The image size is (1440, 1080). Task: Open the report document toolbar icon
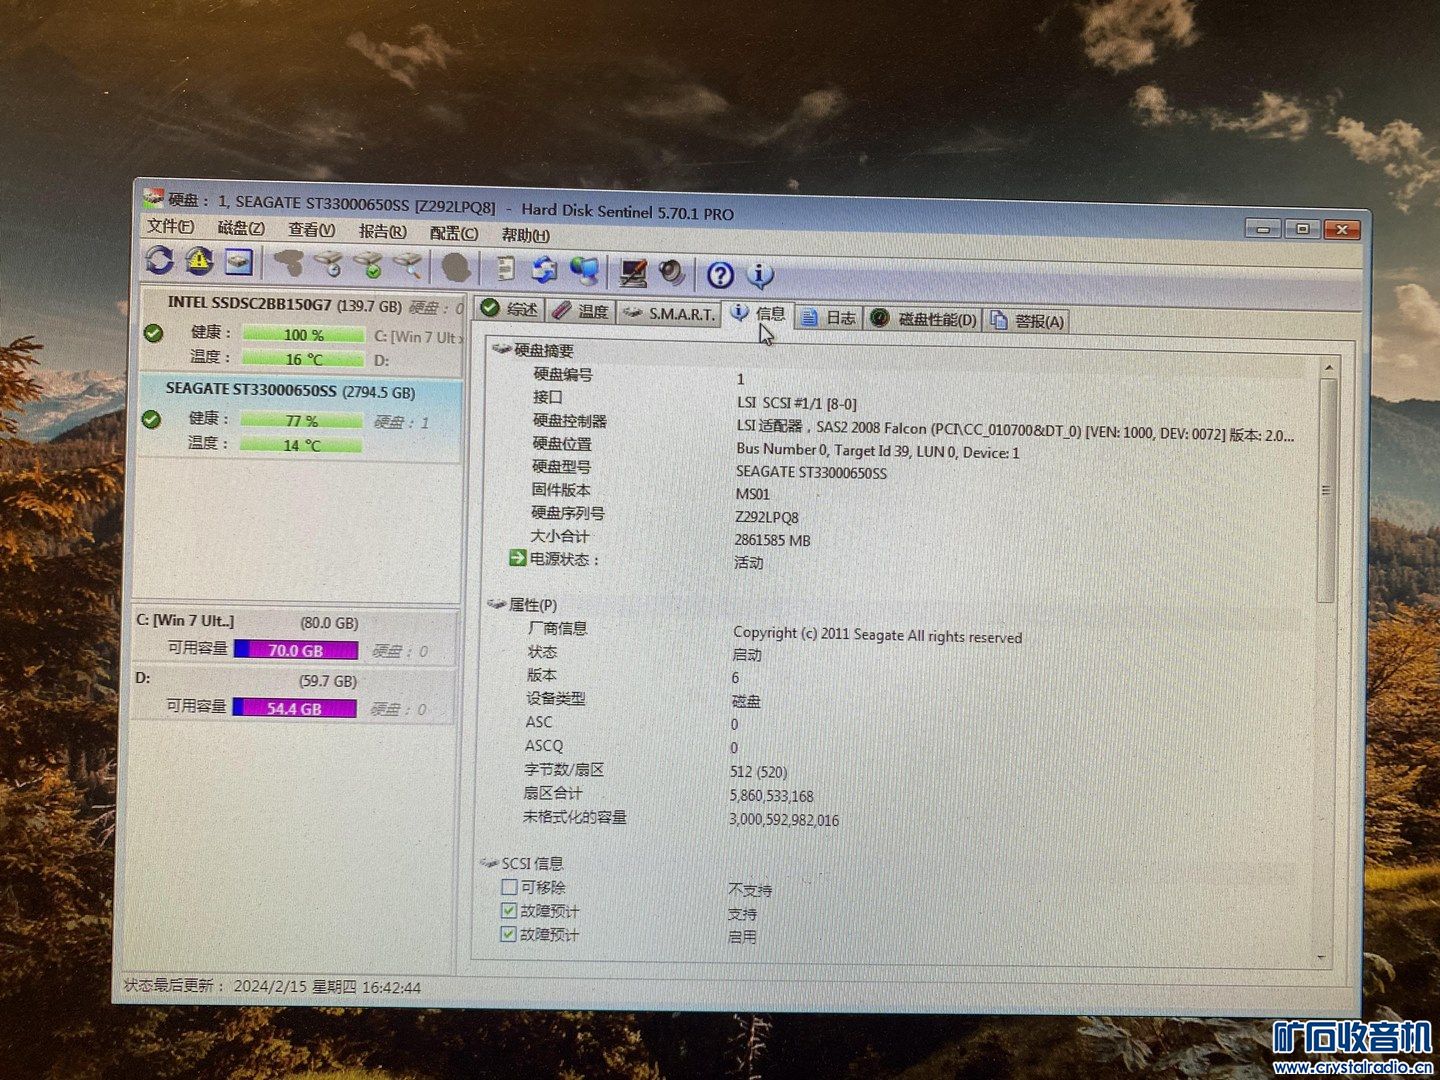(x=506, y=268)
